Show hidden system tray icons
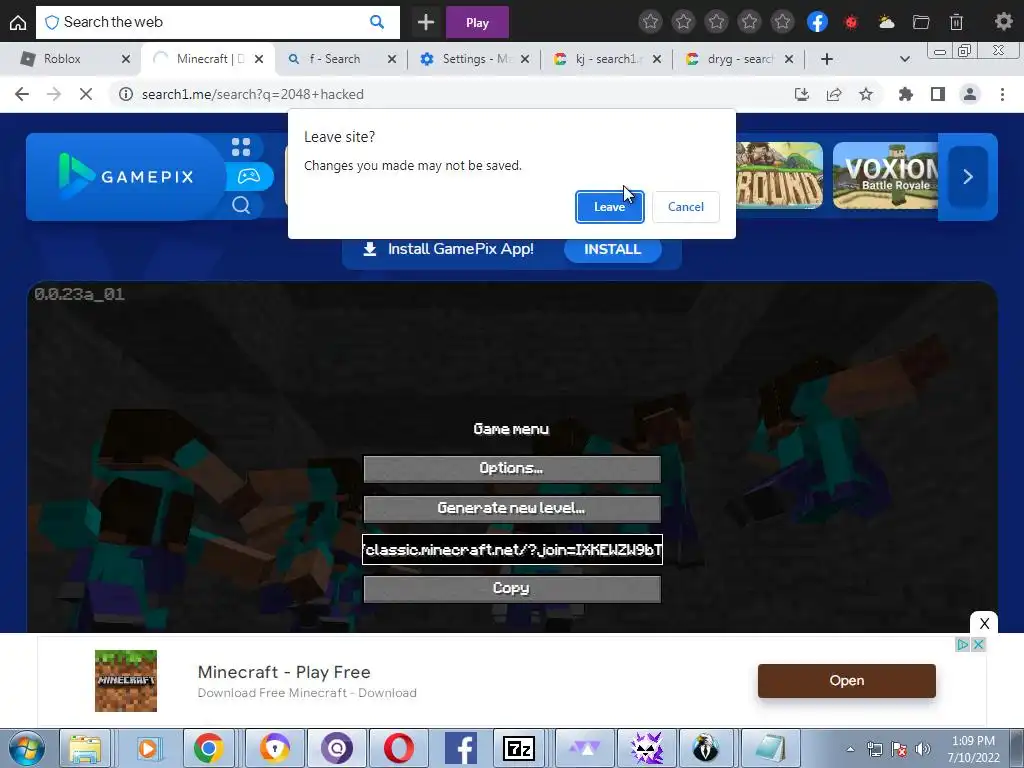The height and width of the screenshot is (768, 1024). pos(850,749)
